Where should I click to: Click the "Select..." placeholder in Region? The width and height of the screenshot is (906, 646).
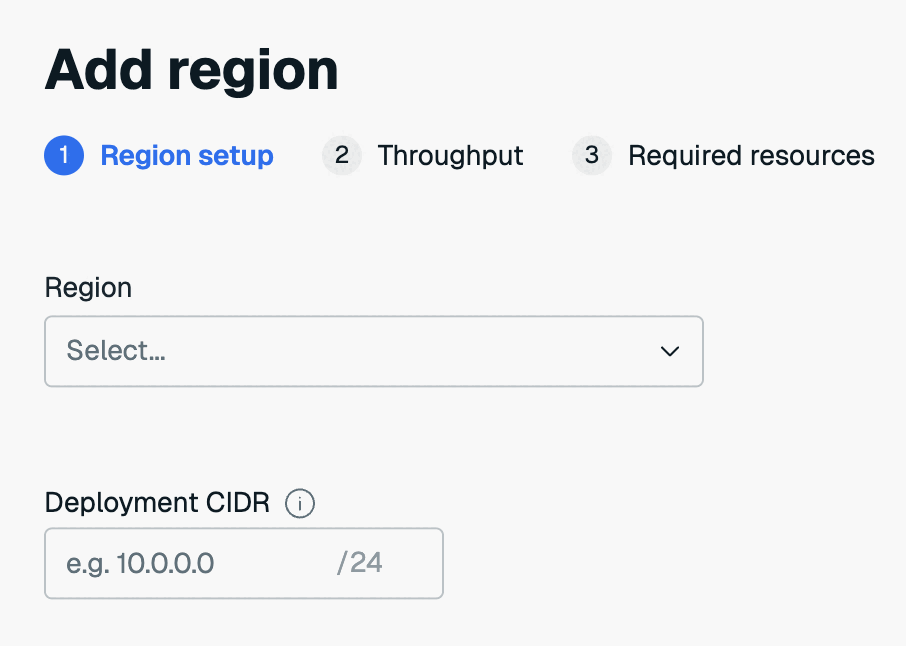click(116, 351)
